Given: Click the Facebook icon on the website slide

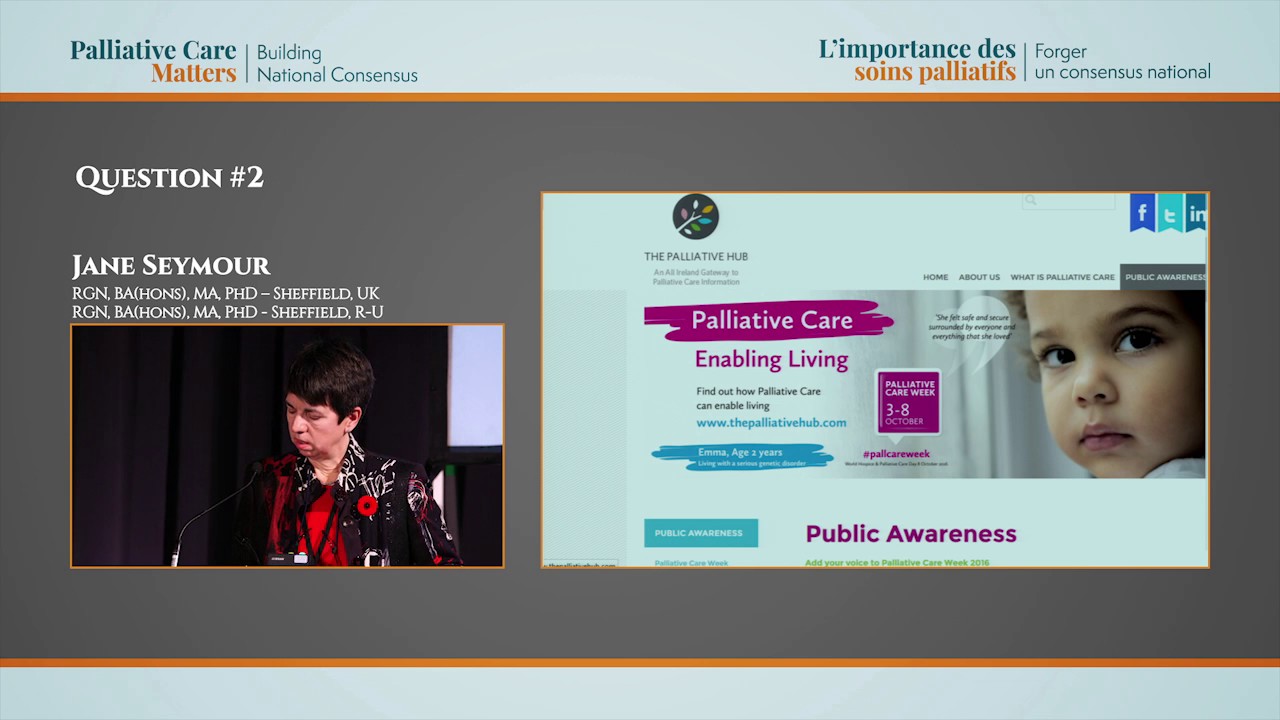Looking at the screenshot, I should [1142, 213].
